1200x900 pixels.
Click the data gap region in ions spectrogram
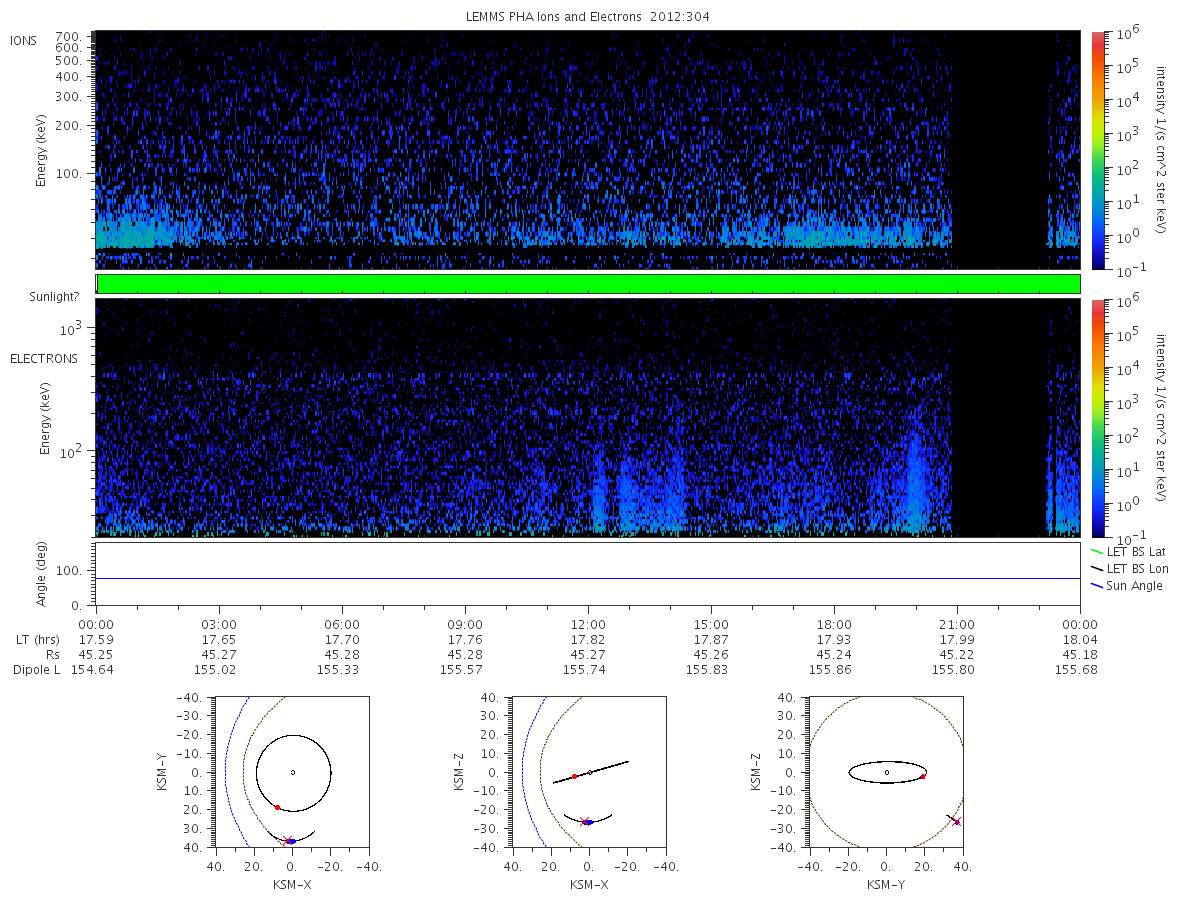(999, 150)
